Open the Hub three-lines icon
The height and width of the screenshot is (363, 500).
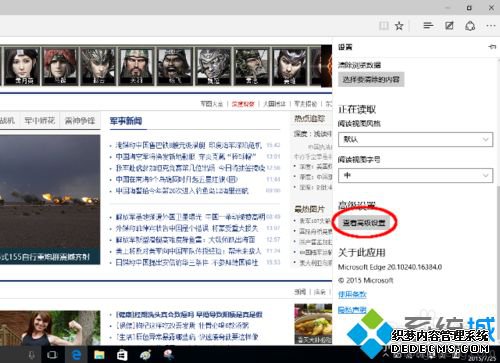(428, 25)
